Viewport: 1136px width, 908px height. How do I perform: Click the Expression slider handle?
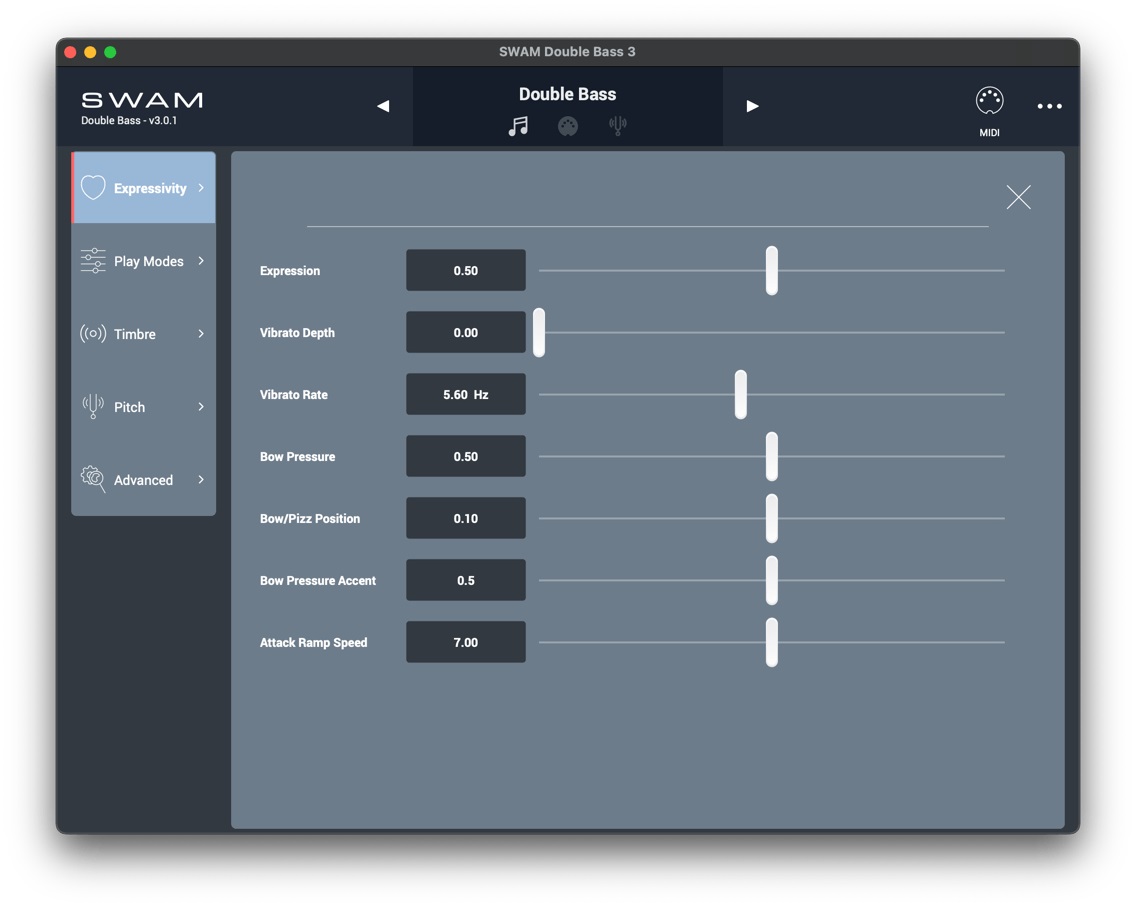pyautogui.click(x=772, y=270)
